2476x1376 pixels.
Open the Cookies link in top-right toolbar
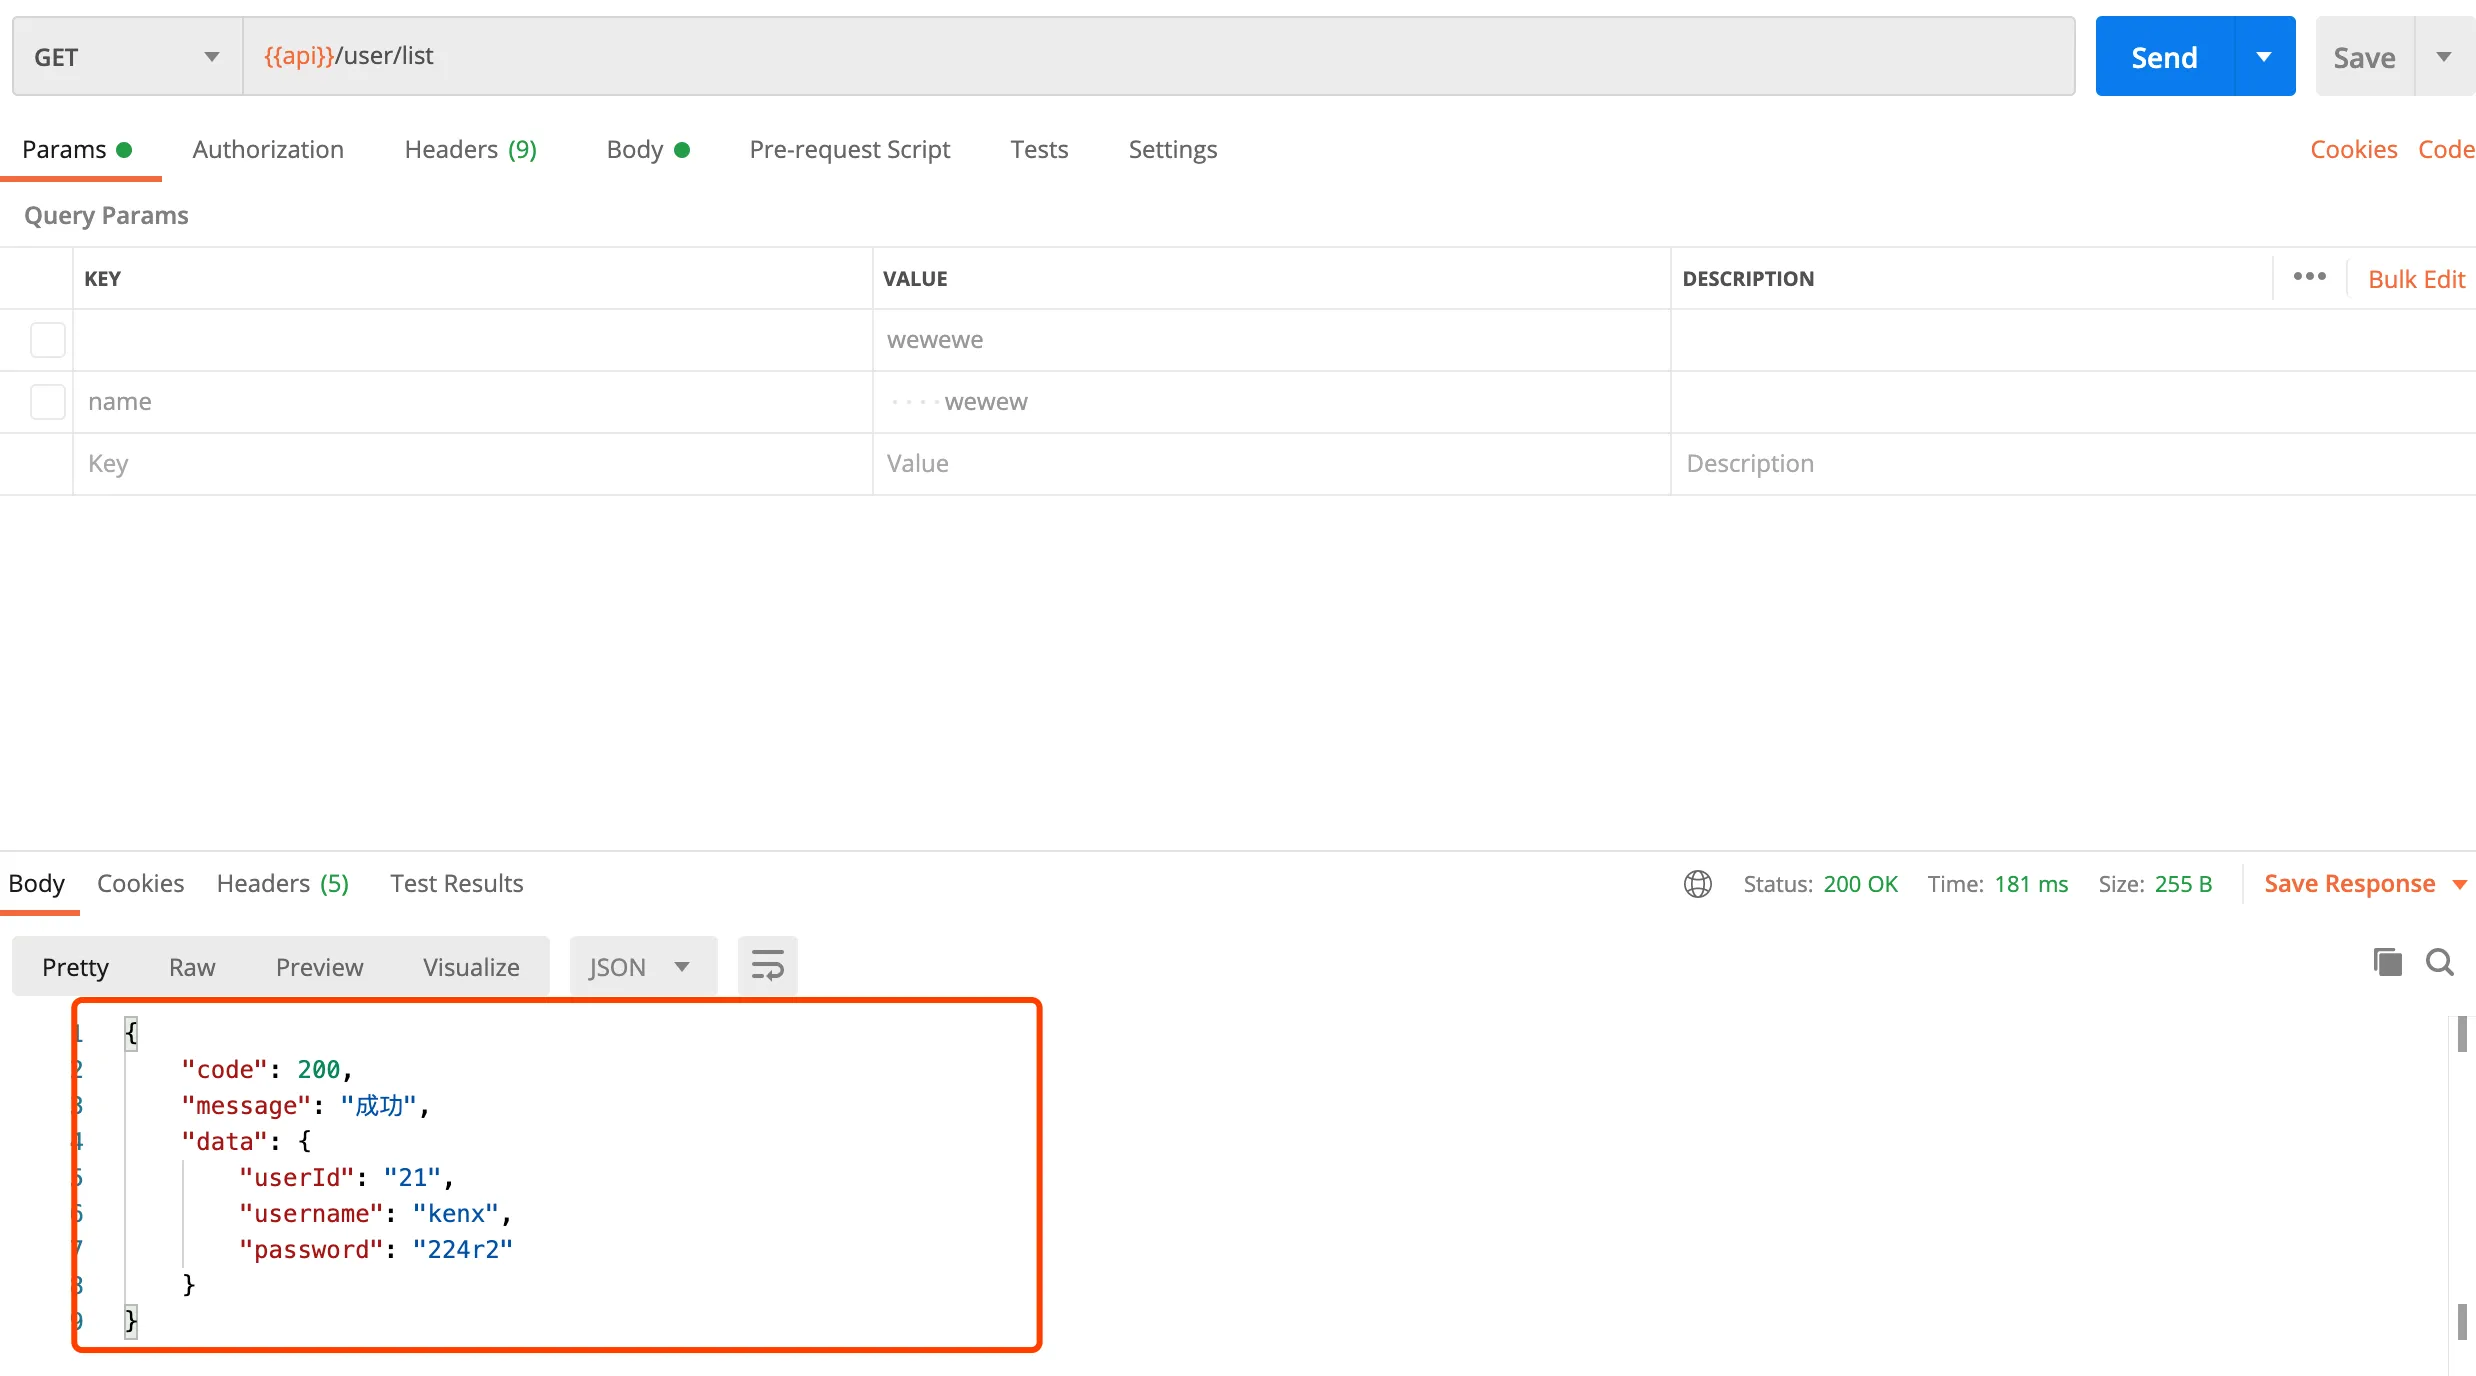(x=2354, y=149)
